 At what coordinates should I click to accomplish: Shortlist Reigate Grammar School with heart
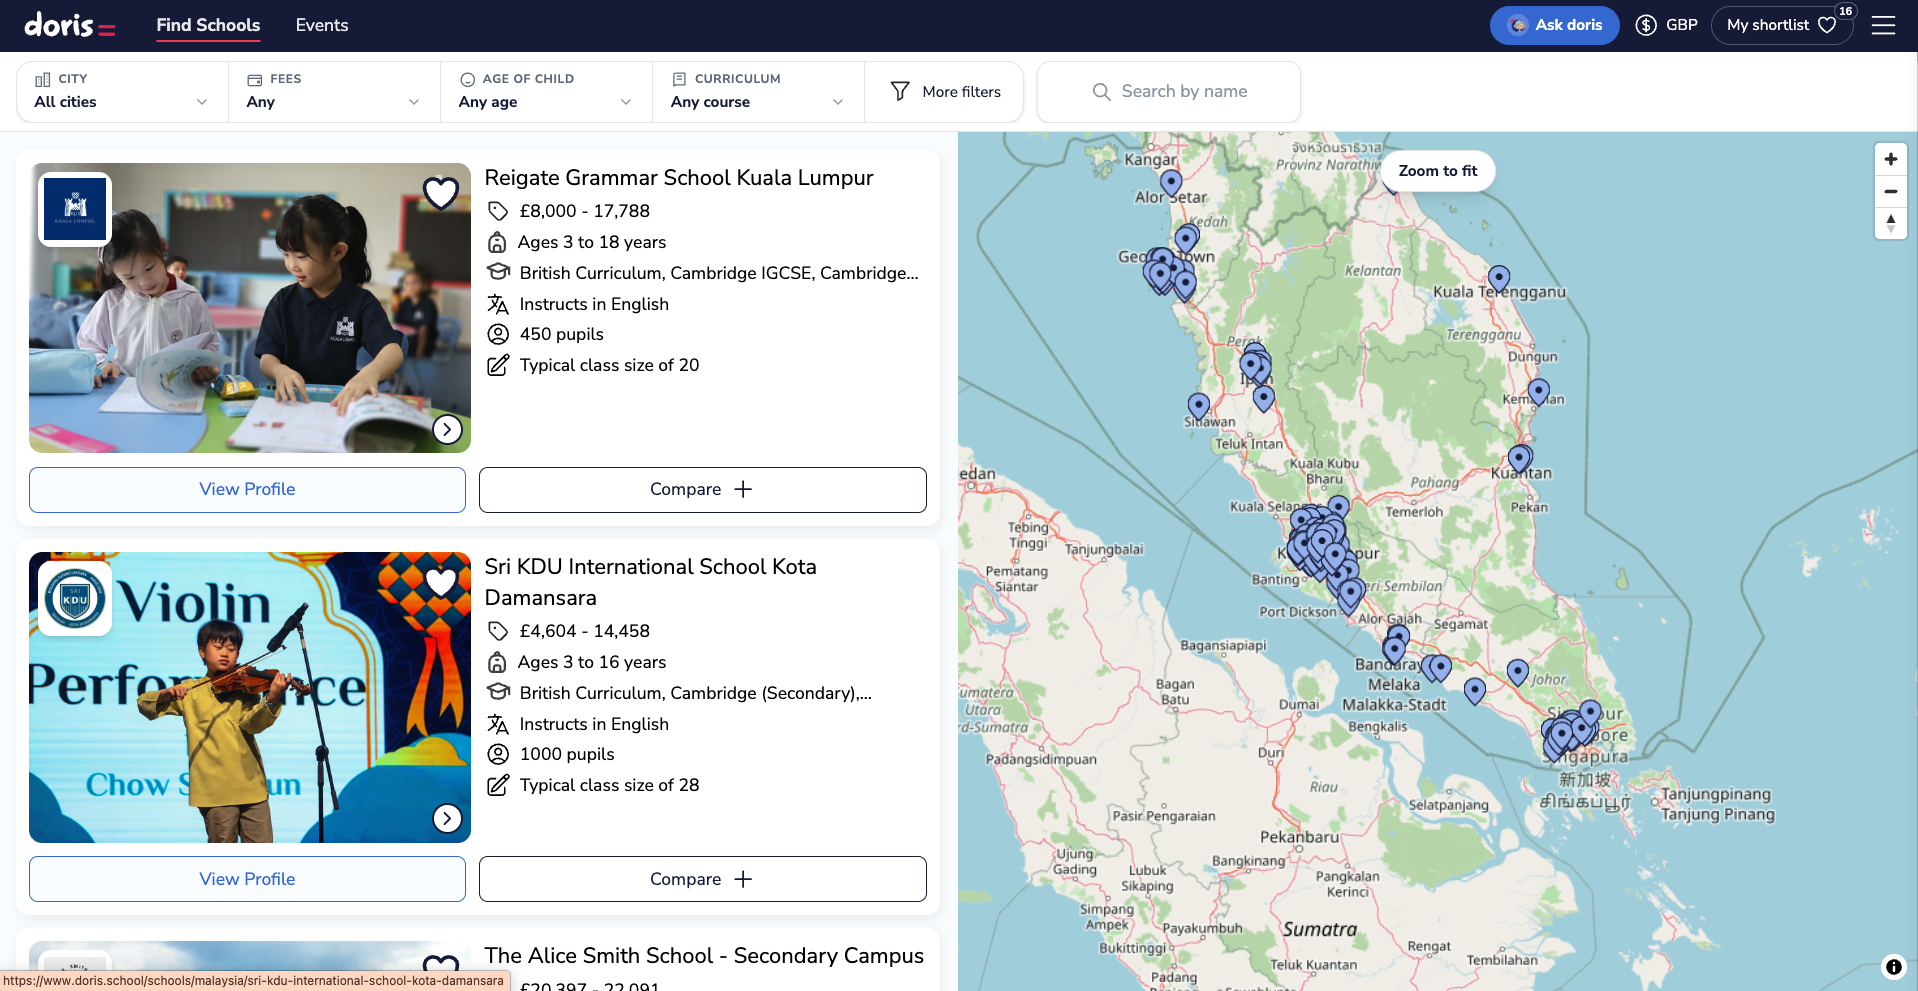point(441,192)
